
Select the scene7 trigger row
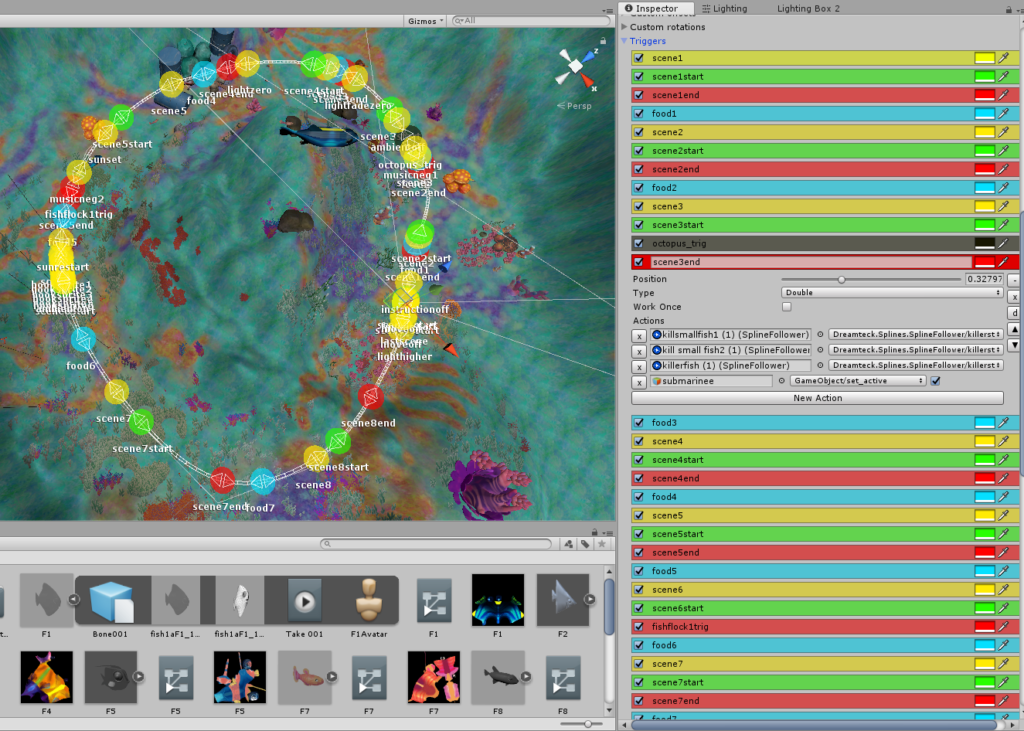[825, 664]
